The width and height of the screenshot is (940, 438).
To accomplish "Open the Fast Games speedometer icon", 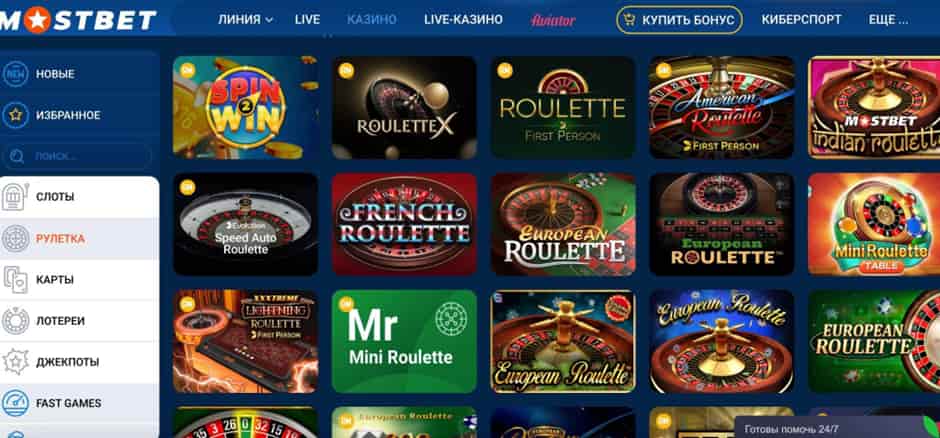I will (x=16, y=403).
